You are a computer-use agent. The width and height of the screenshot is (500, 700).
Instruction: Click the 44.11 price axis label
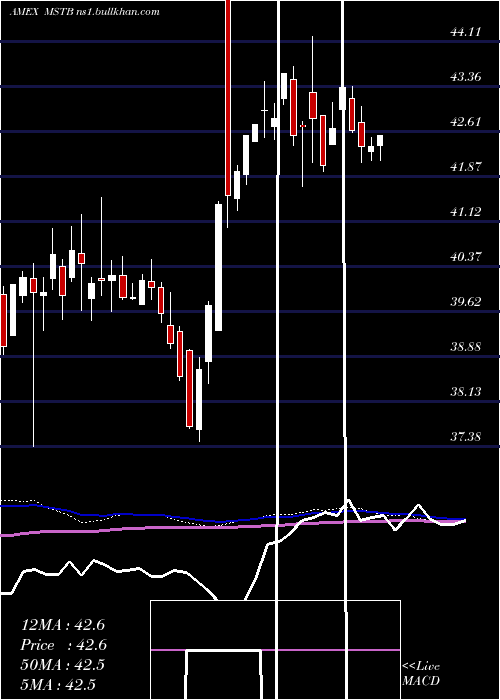(x=466, y=32)
